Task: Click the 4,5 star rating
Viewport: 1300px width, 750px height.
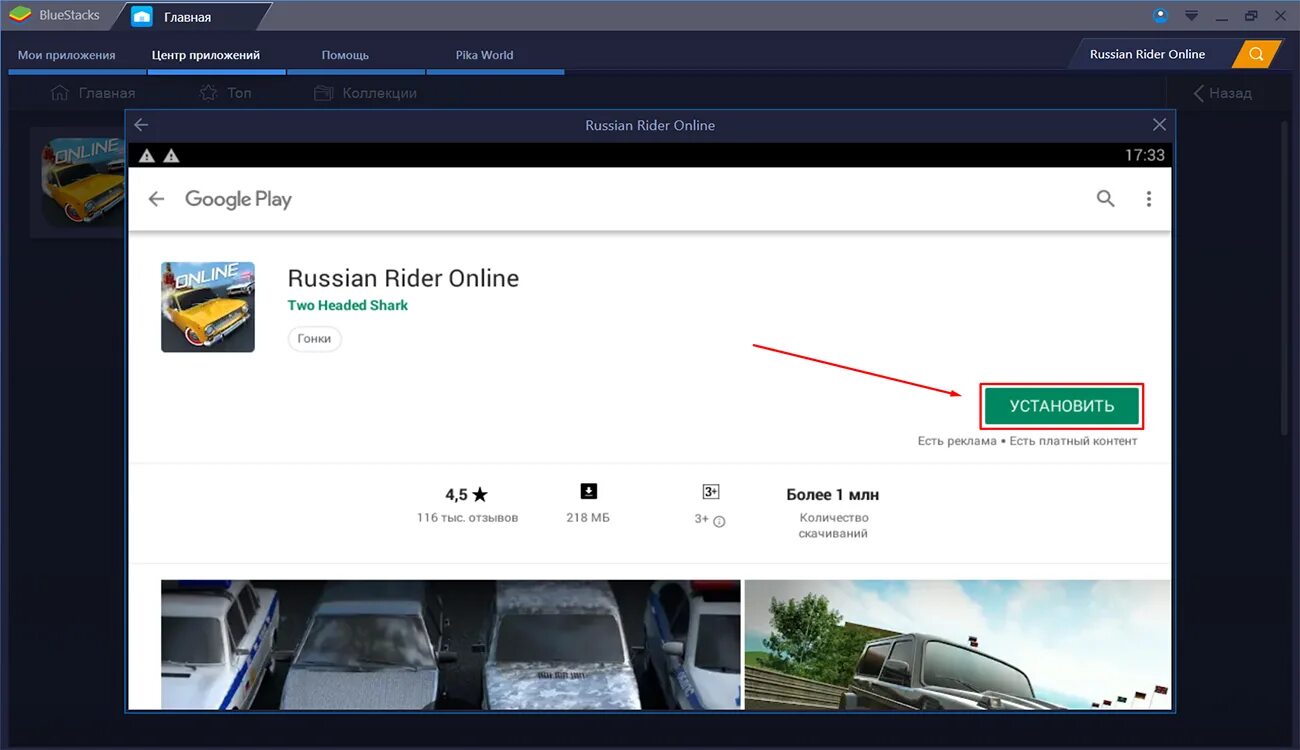Action: [x=467, y=495]
